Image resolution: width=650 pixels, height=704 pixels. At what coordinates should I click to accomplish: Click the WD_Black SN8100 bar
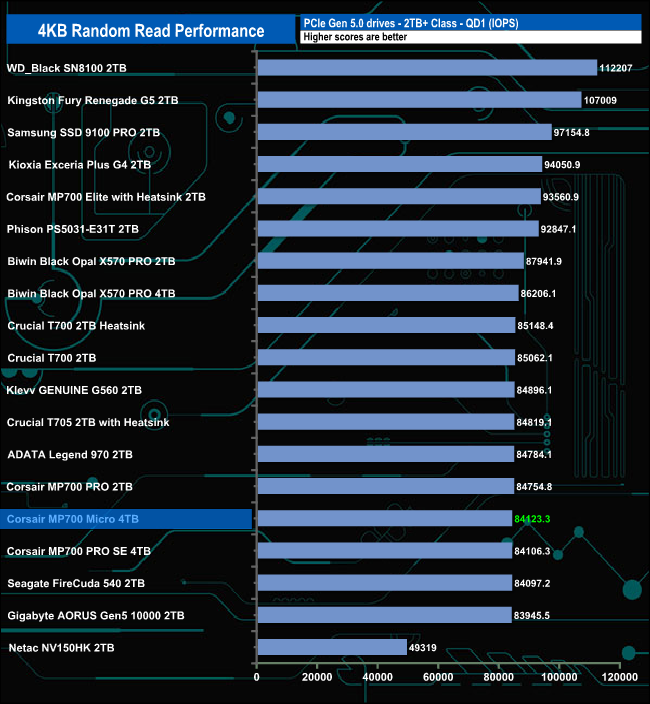coord(427,68)
